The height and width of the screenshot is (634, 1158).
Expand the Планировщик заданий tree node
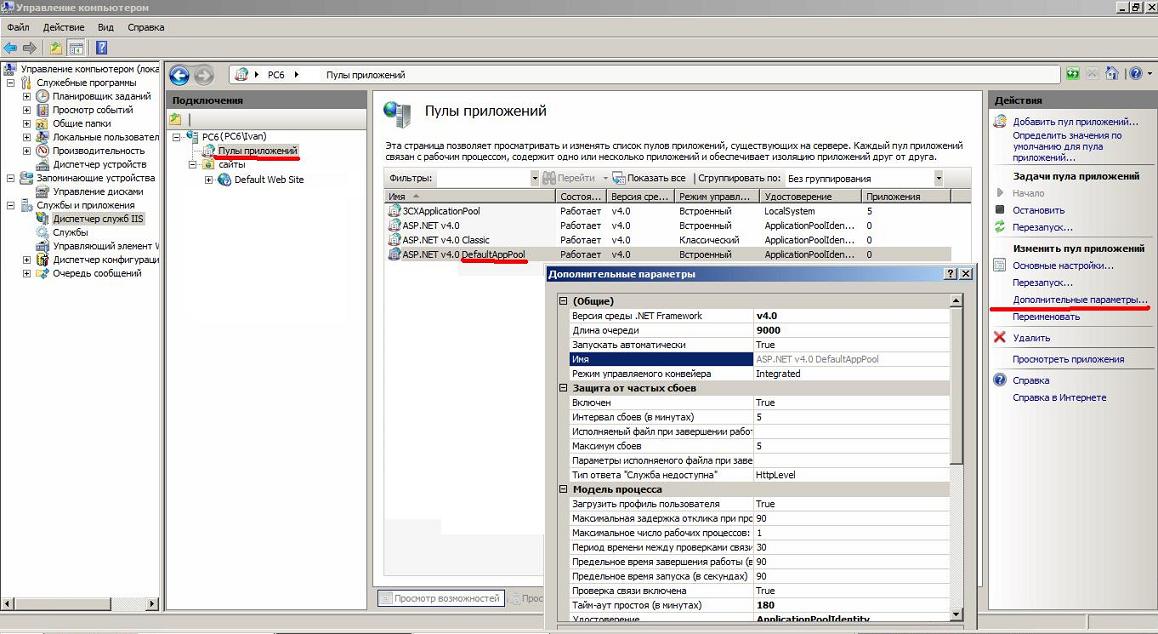point(27,96)
